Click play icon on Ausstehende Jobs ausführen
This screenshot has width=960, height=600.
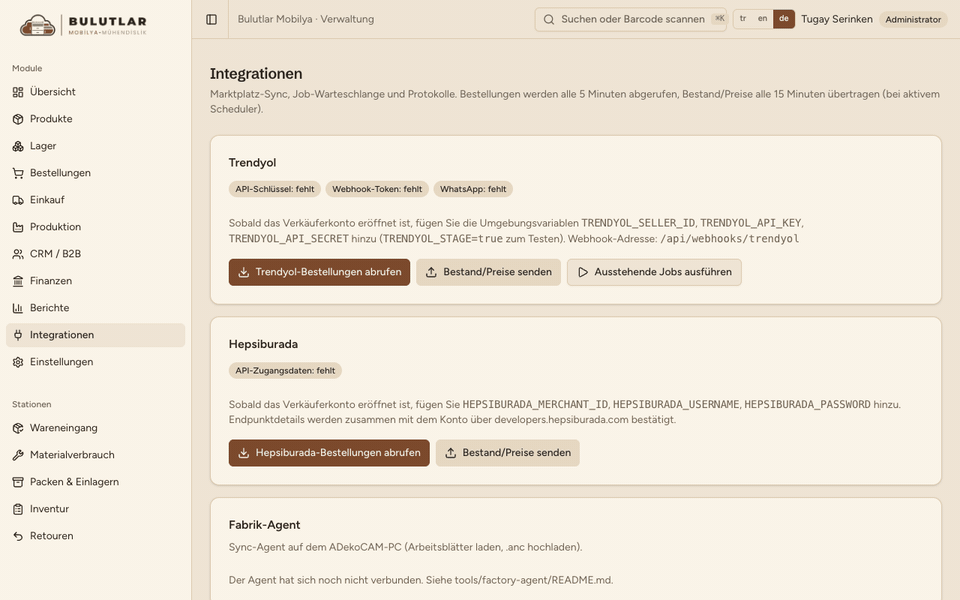583,272
